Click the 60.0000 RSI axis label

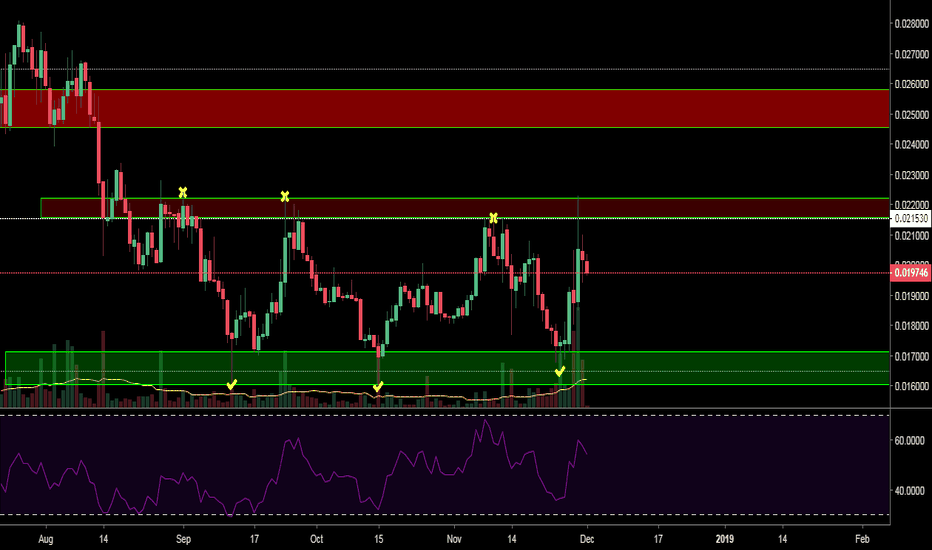click(x=909, y=441)
